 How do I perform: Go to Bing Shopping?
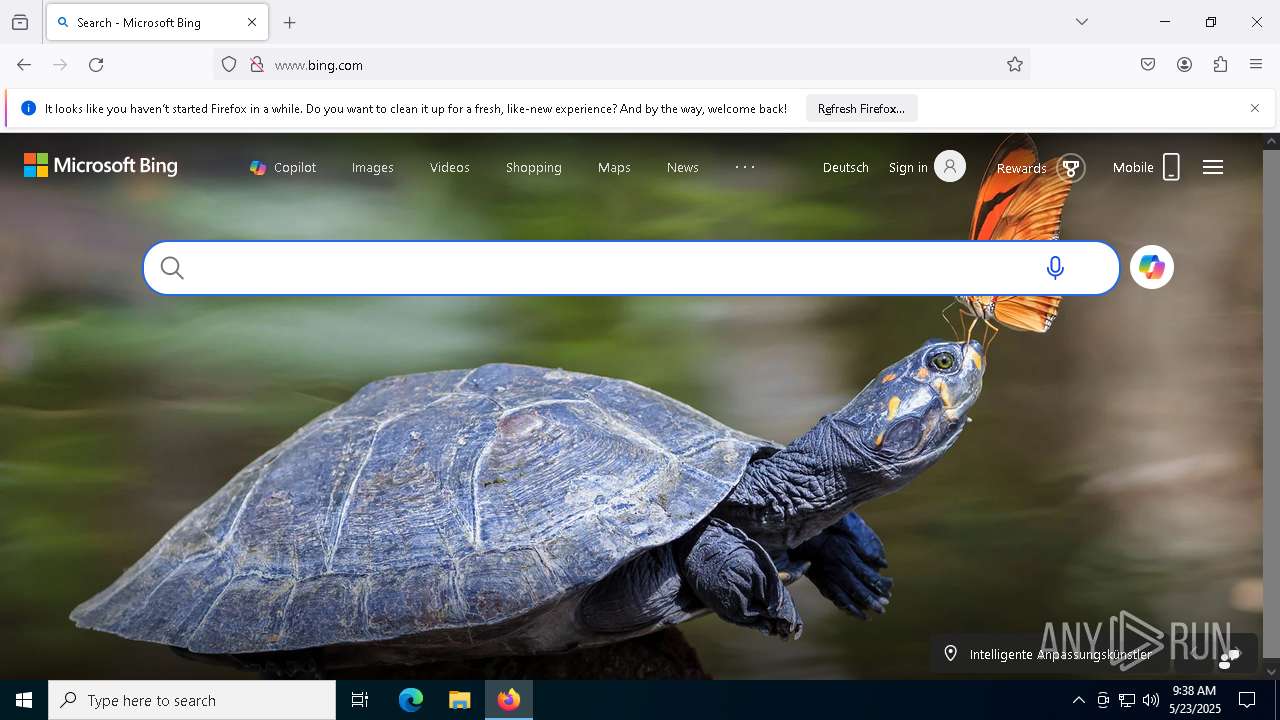tap(534, 167)
